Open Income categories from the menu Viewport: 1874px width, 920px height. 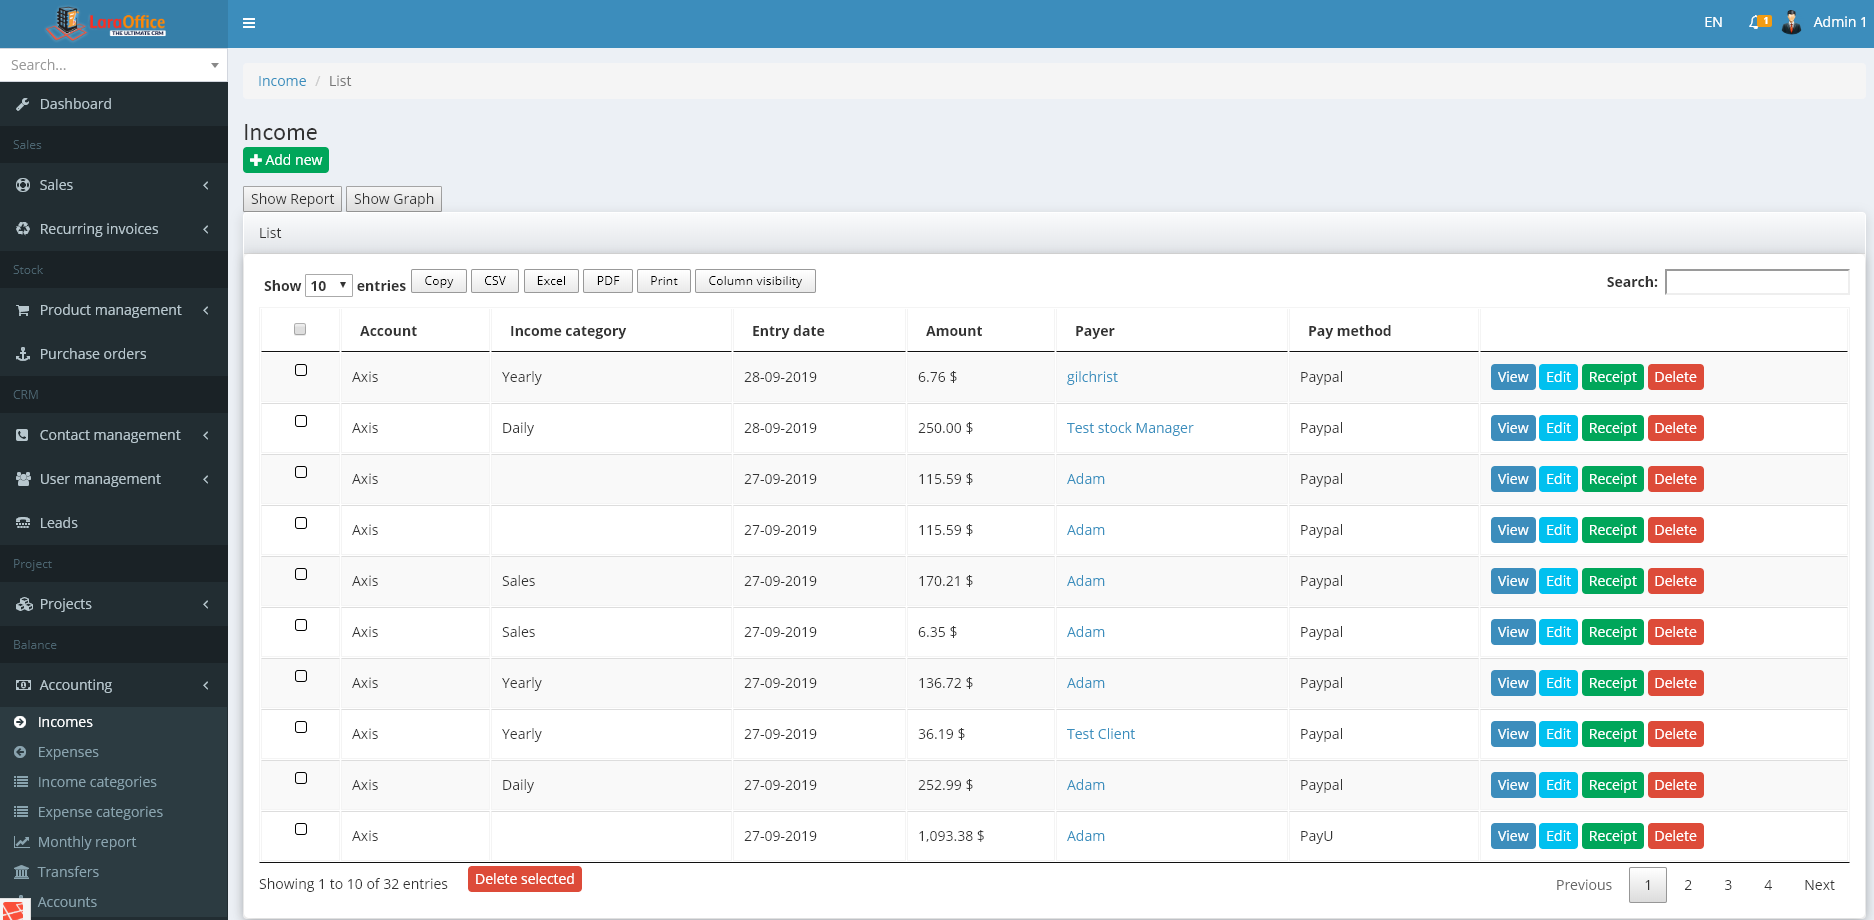tap(97, 781)
